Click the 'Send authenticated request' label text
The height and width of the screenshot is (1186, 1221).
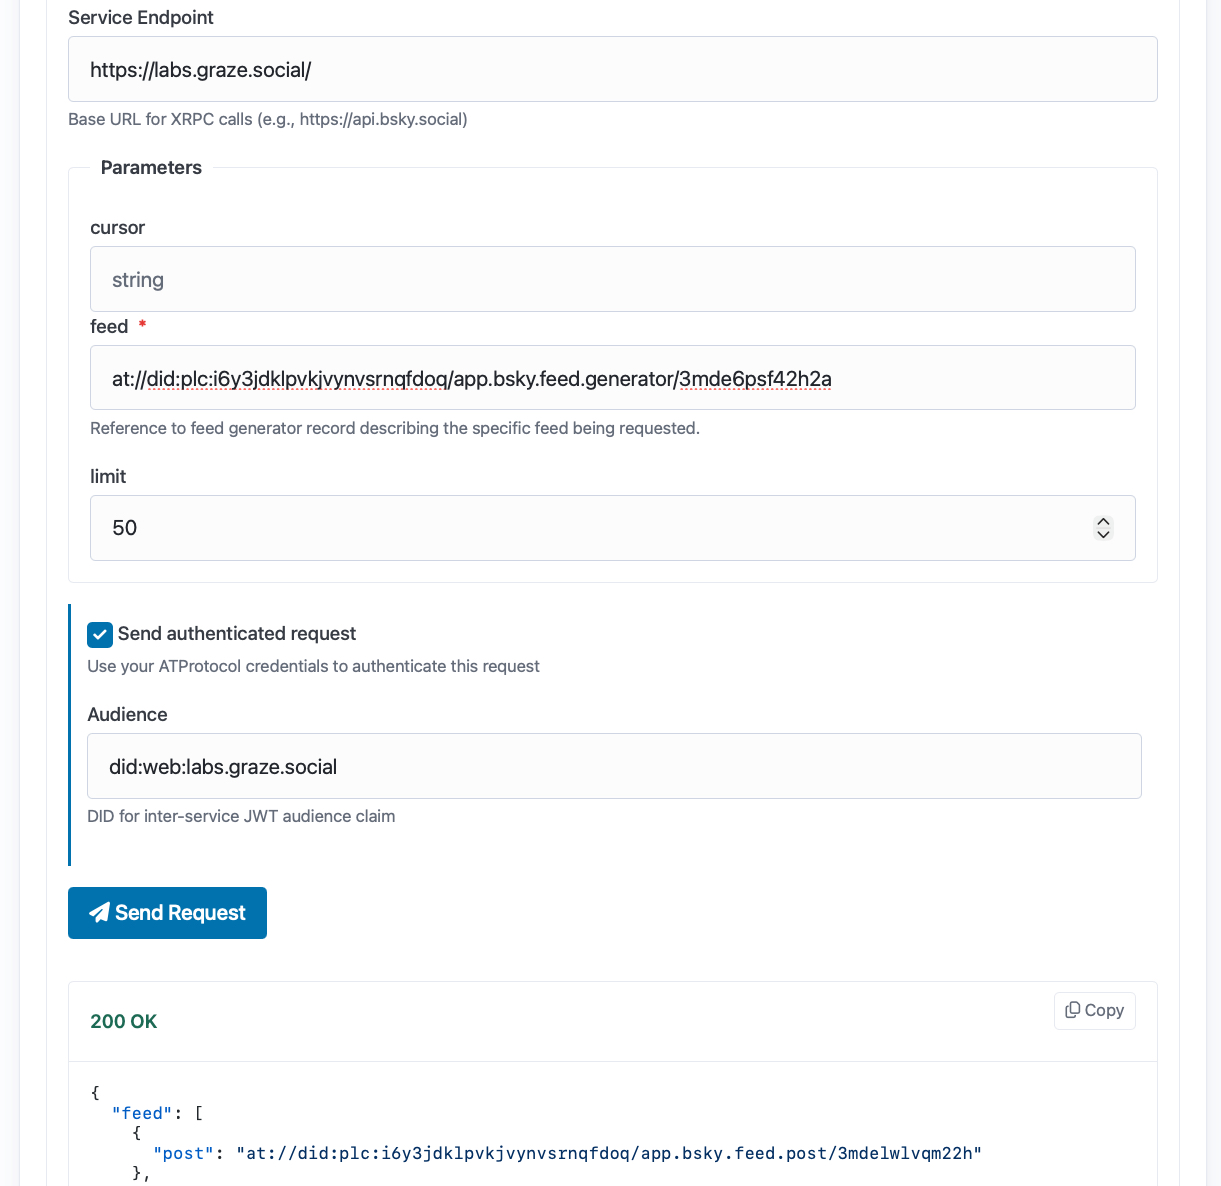point(237,634)
